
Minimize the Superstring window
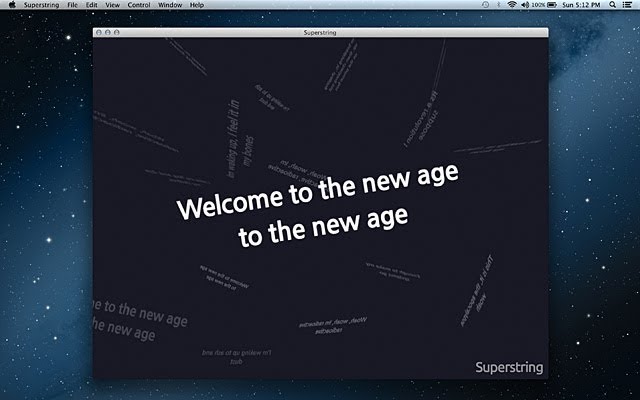click(x=108, y=32)
